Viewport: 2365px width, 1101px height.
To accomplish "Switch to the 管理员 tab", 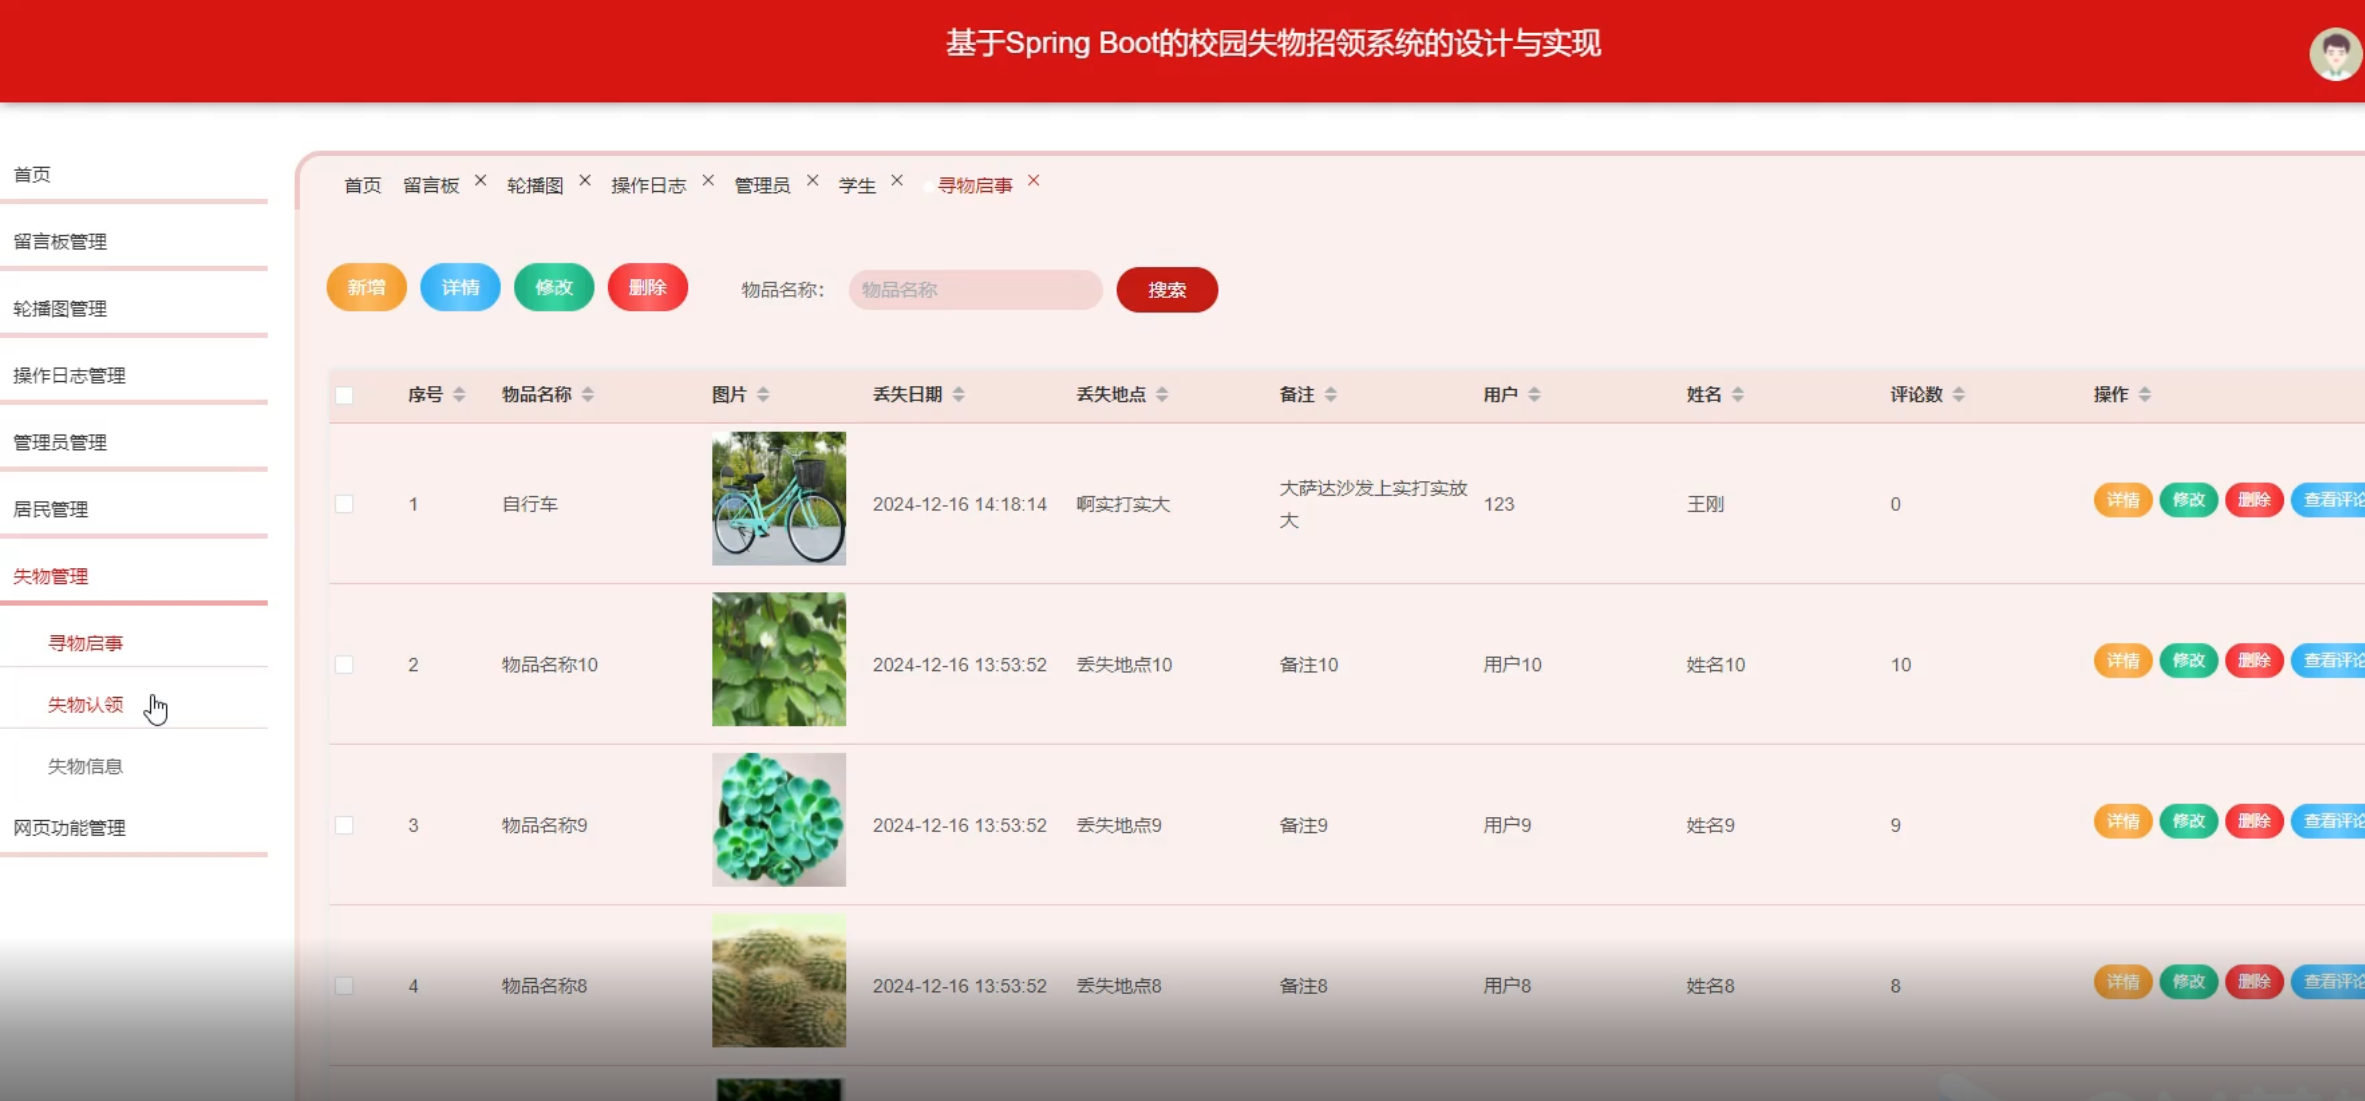I will (762, 185).
